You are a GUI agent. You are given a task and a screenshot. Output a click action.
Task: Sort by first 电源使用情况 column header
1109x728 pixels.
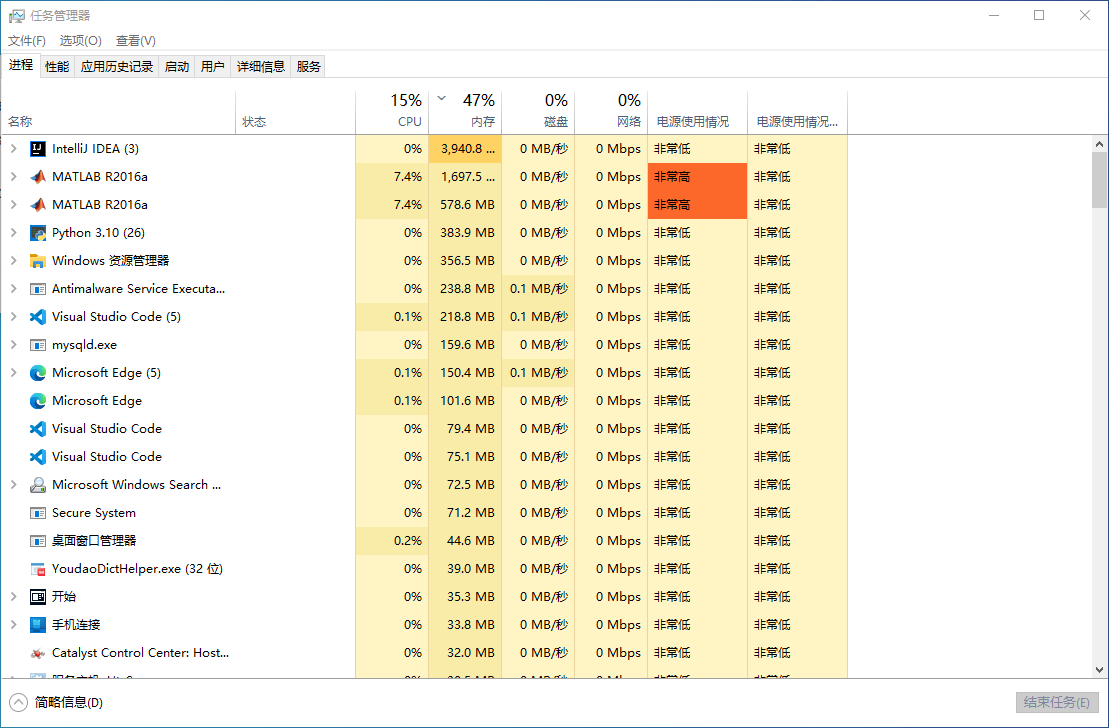pyautogui.click(x=697, y=112)
